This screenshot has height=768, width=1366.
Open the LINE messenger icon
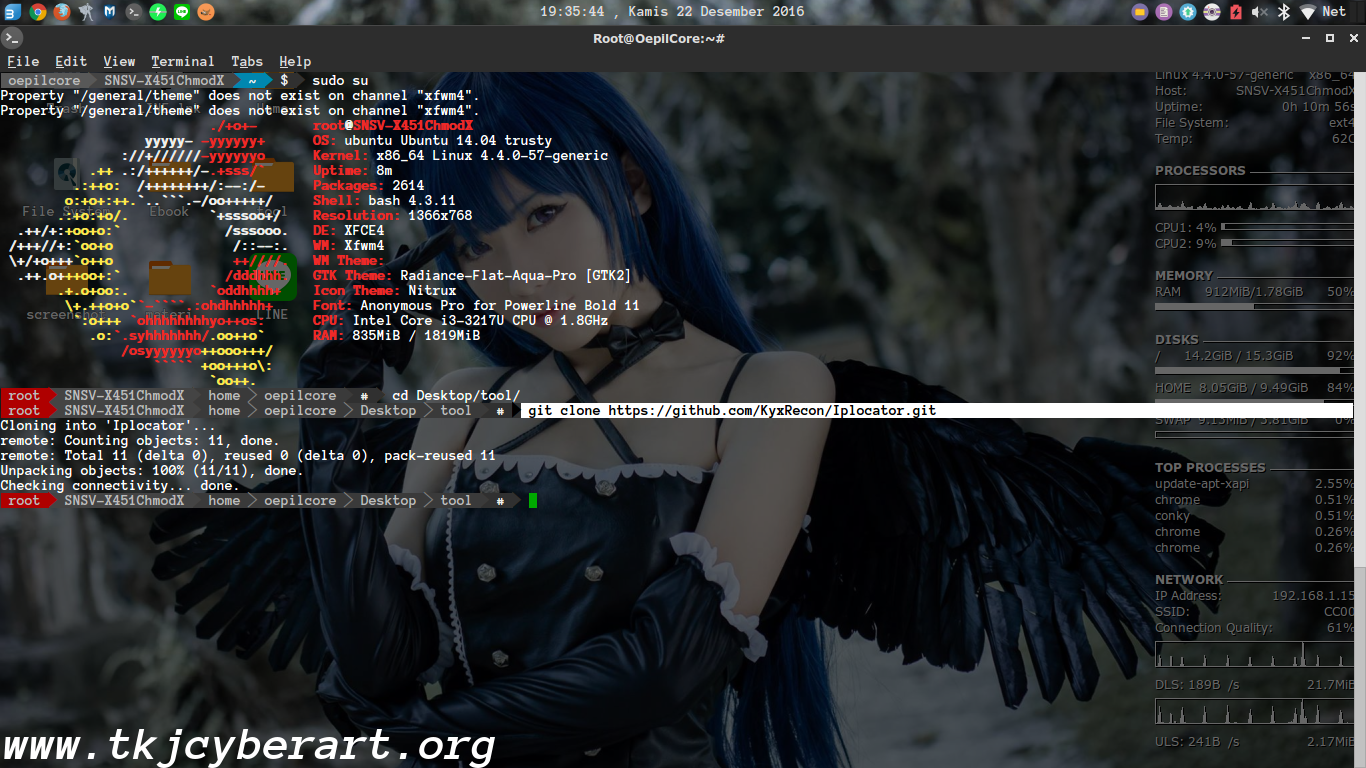(x=182, y=11)
